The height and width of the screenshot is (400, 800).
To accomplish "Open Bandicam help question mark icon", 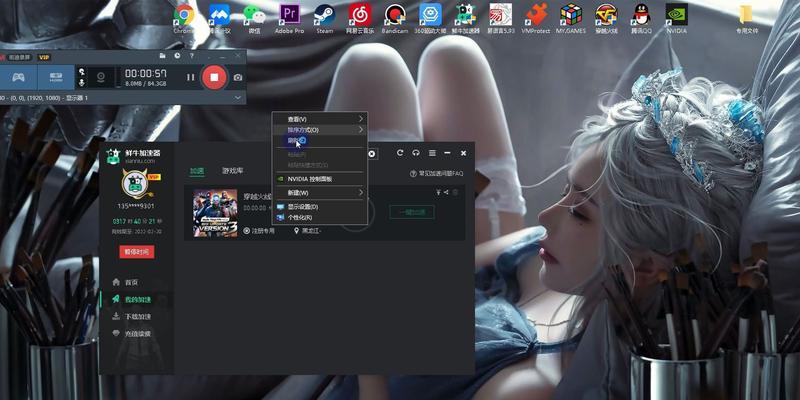I will [191, 56].
